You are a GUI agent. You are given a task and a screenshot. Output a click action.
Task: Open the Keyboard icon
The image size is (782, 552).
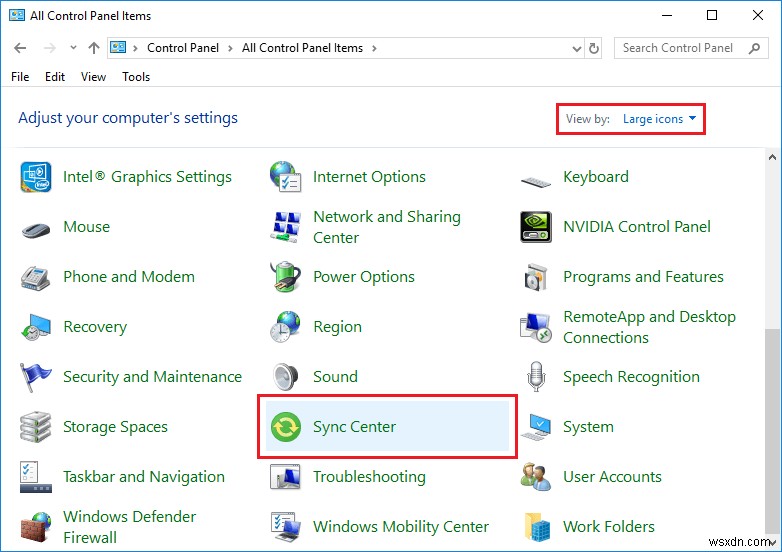(x=536, y=181)
